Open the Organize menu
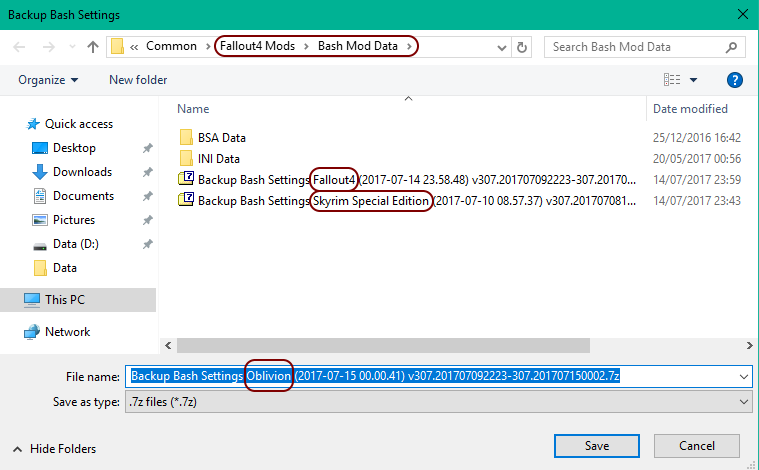 pyautogui.click(x=48, y=80)
